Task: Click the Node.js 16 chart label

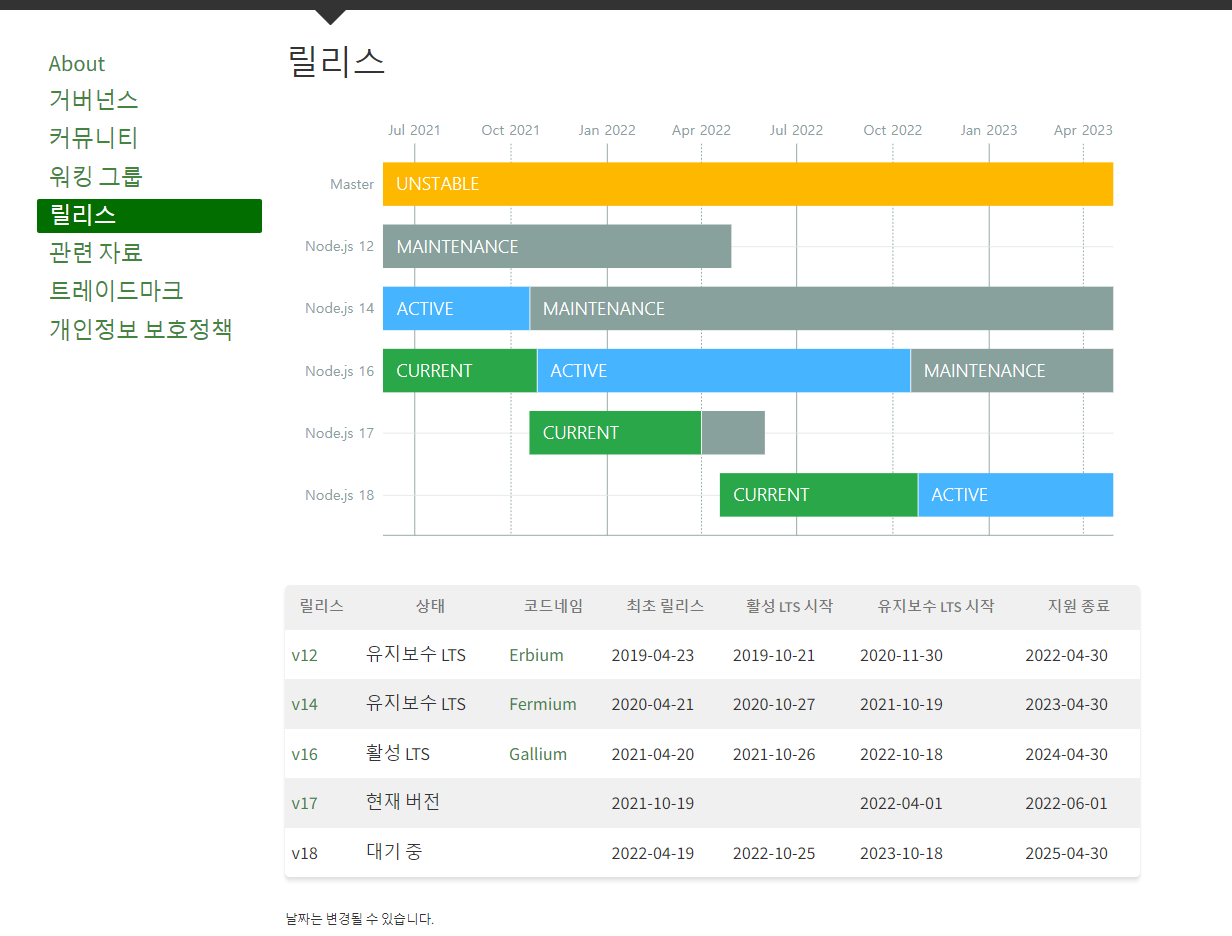Action: click(x=340, y=371)
